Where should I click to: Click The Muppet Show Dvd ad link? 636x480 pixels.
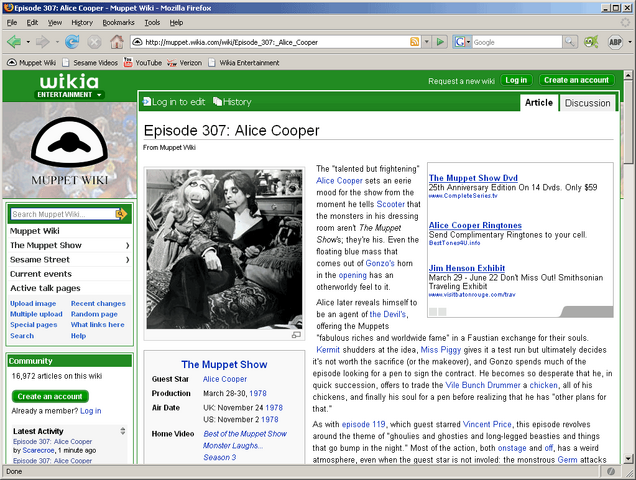pyautogui.click(x=473, y=178)
